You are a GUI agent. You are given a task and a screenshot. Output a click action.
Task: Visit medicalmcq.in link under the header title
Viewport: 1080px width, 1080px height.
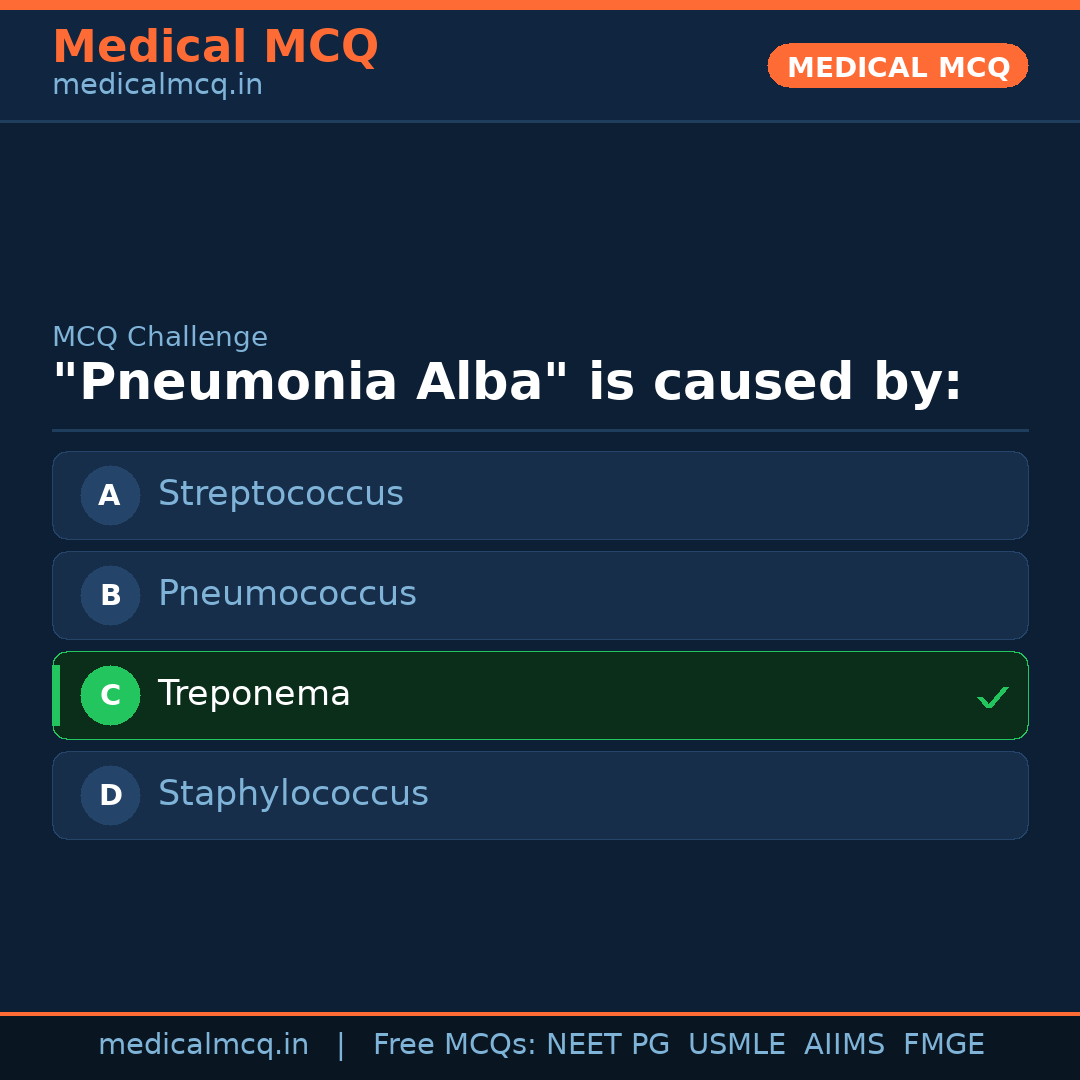157,86
